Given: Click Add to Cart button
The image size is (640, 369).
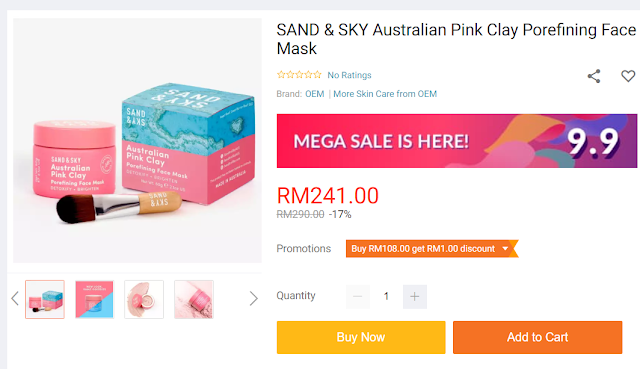Looking at the screenshot, I should [538, 337].
